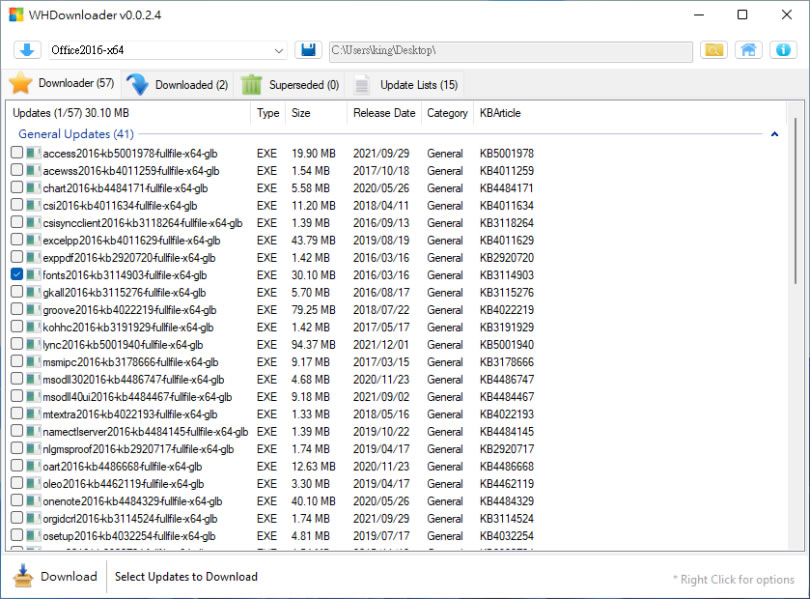Check the access2016-kb5001978 update checkbox
Screen dimensions: 810x599
point(17,152)
